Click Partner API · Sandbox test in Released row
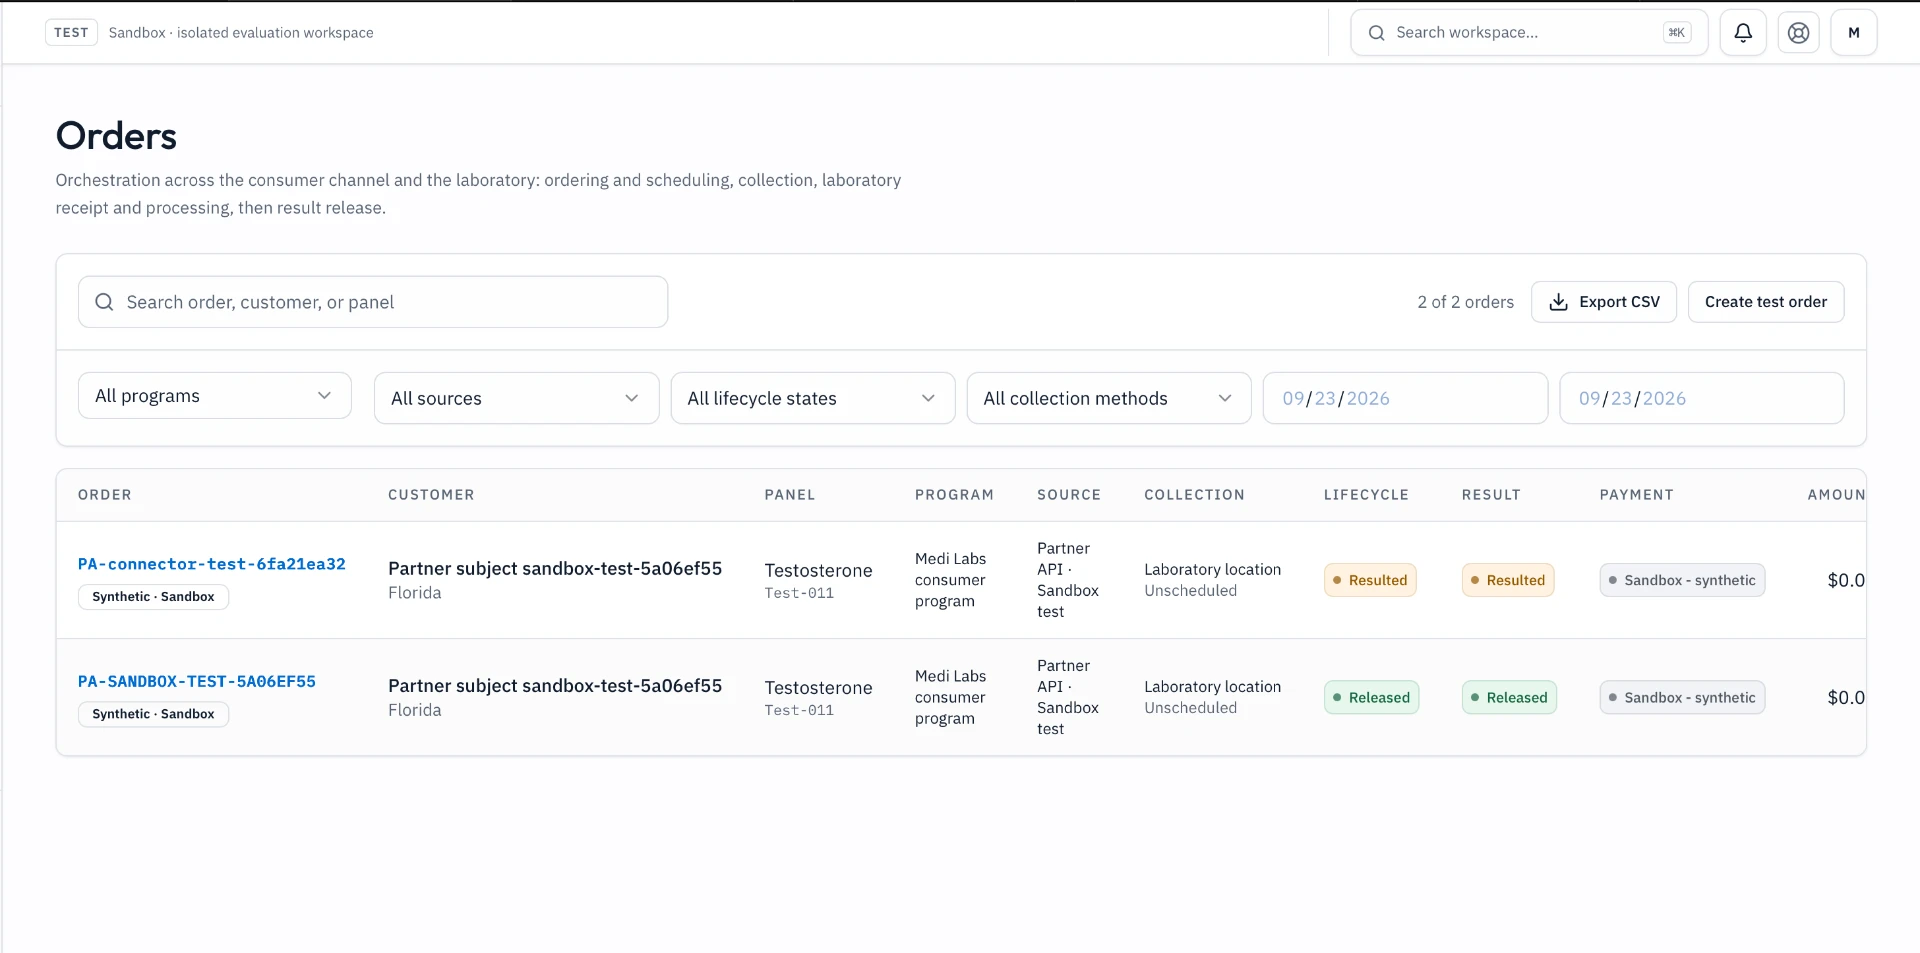Viewport: 1920px width, 953px height. point(1068,697)
